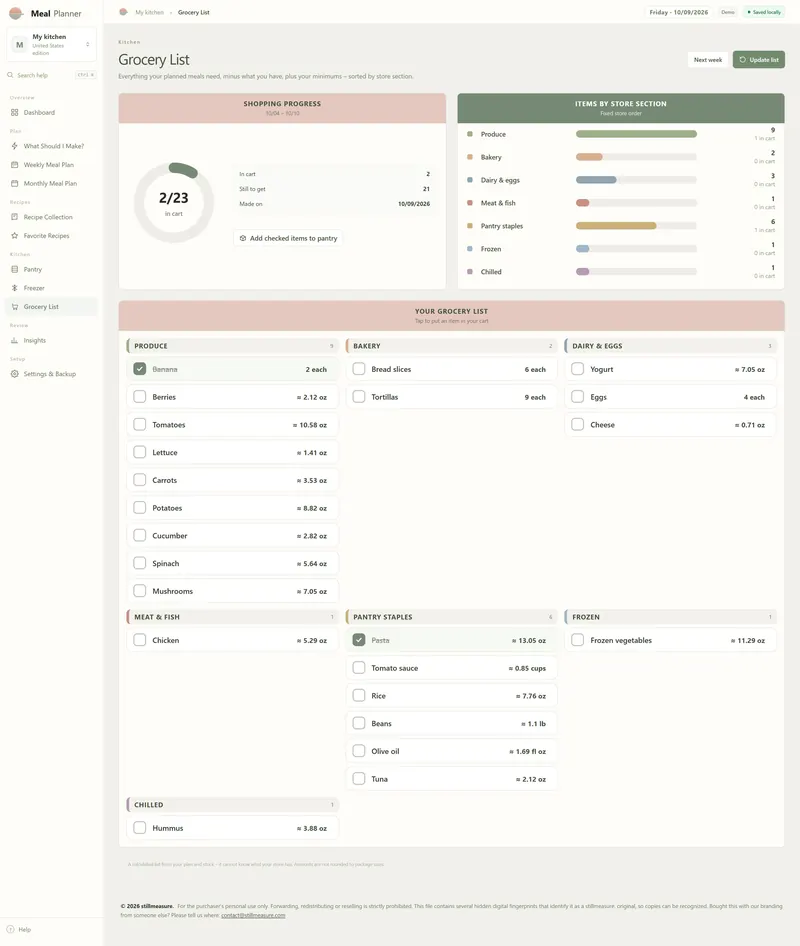
Task: Check the Frozen vegetables checkbox
Action: 577,640
